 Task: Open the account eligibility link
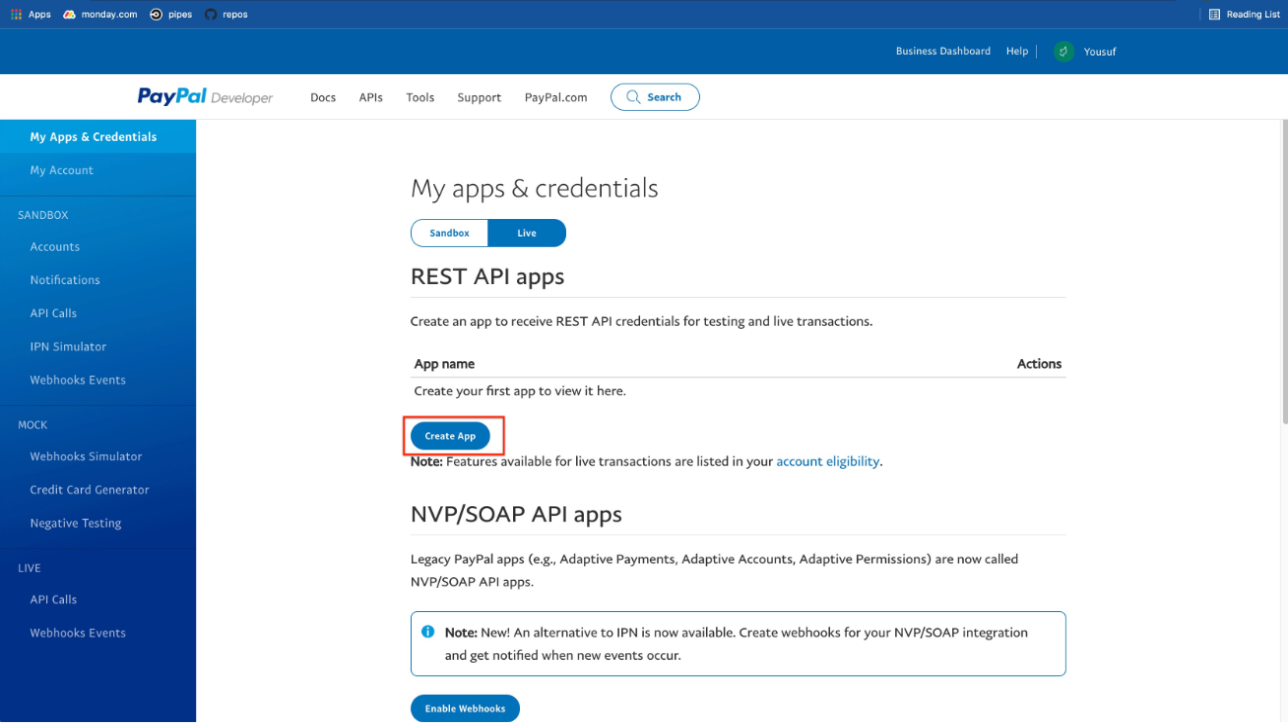click(828, 462)
